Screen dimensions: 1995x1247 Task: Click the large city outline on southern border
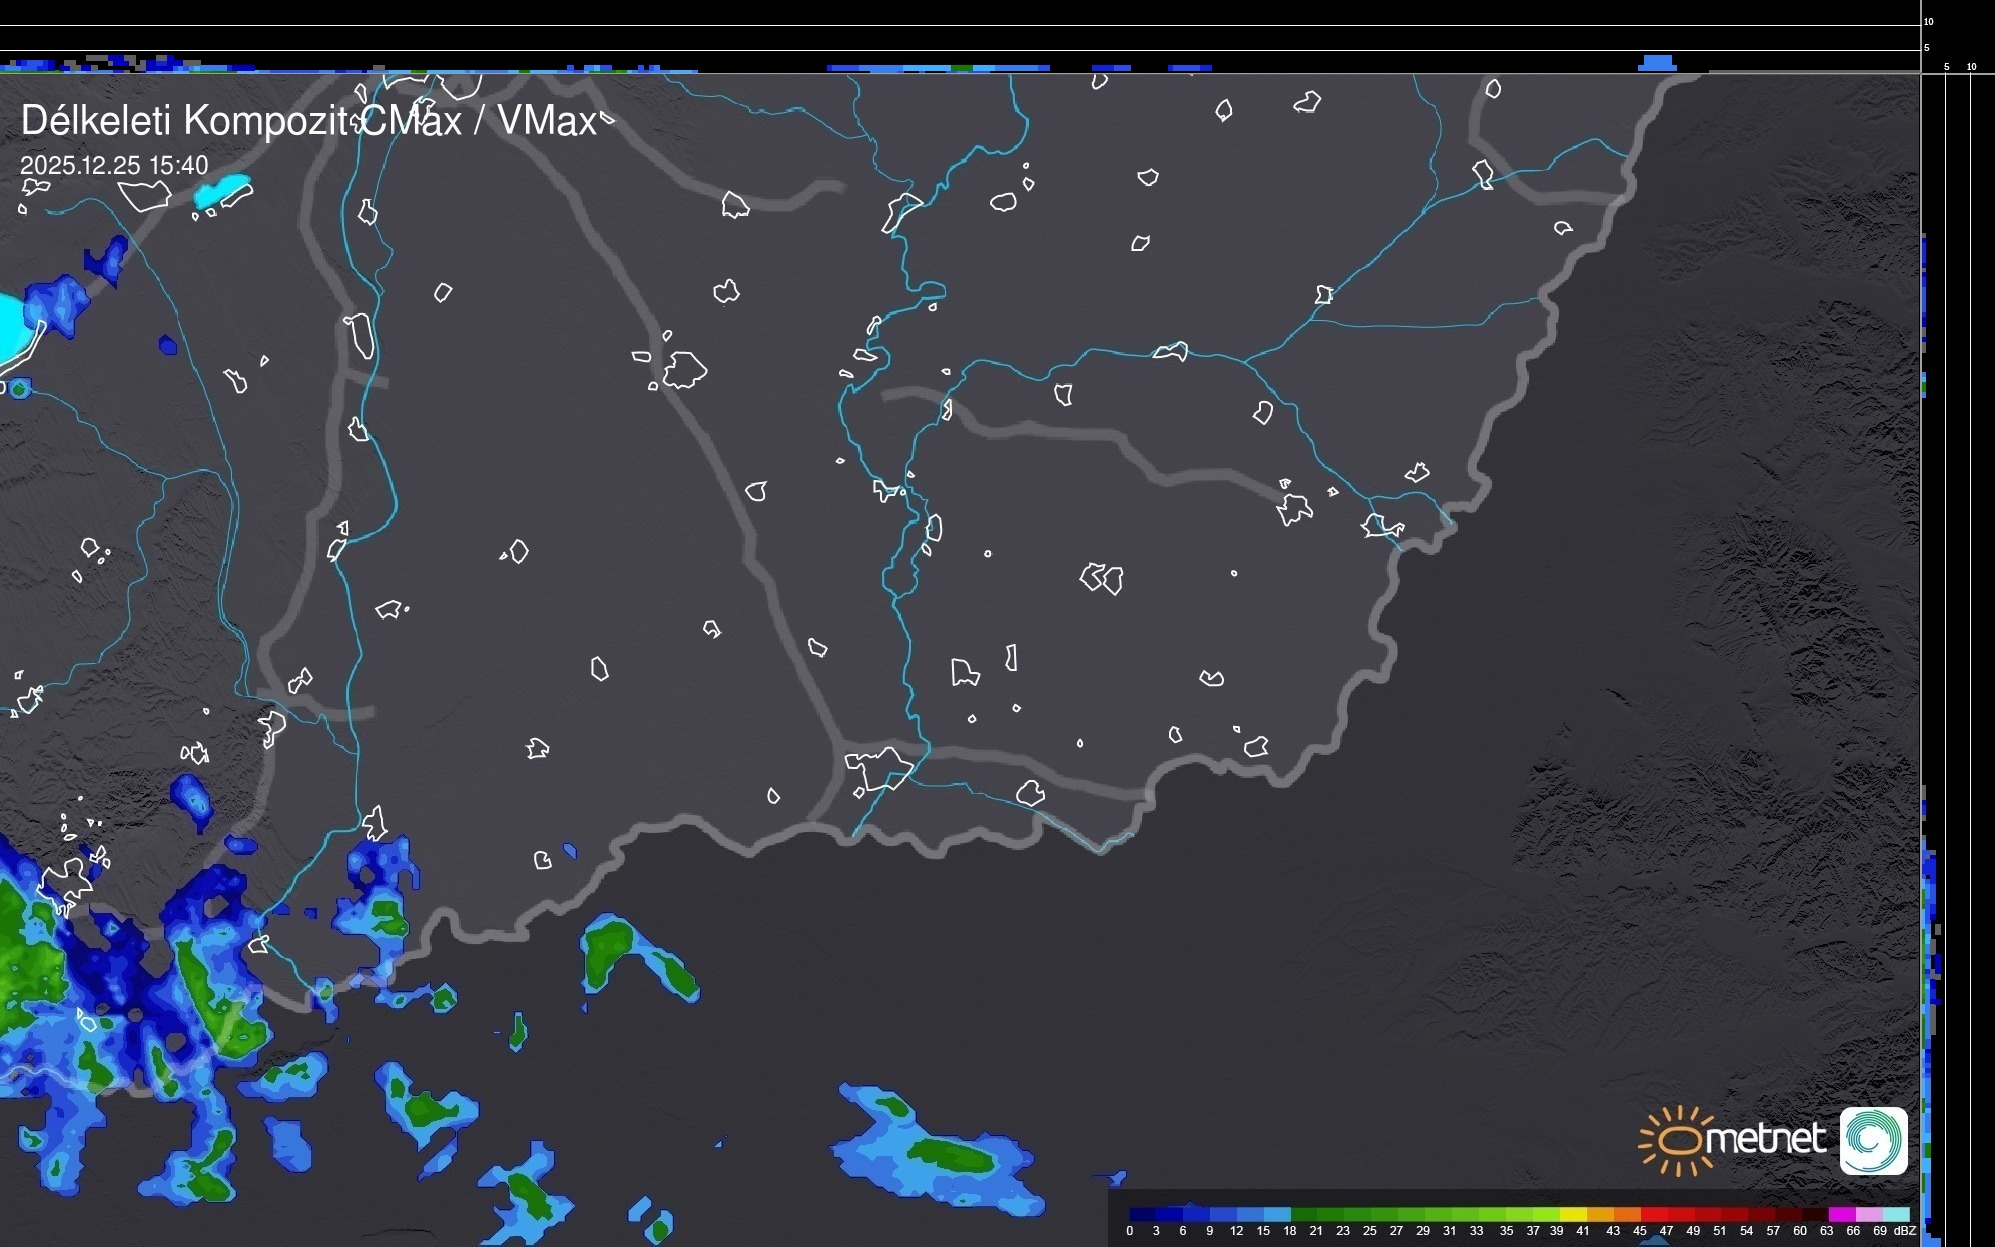(878, 768)
